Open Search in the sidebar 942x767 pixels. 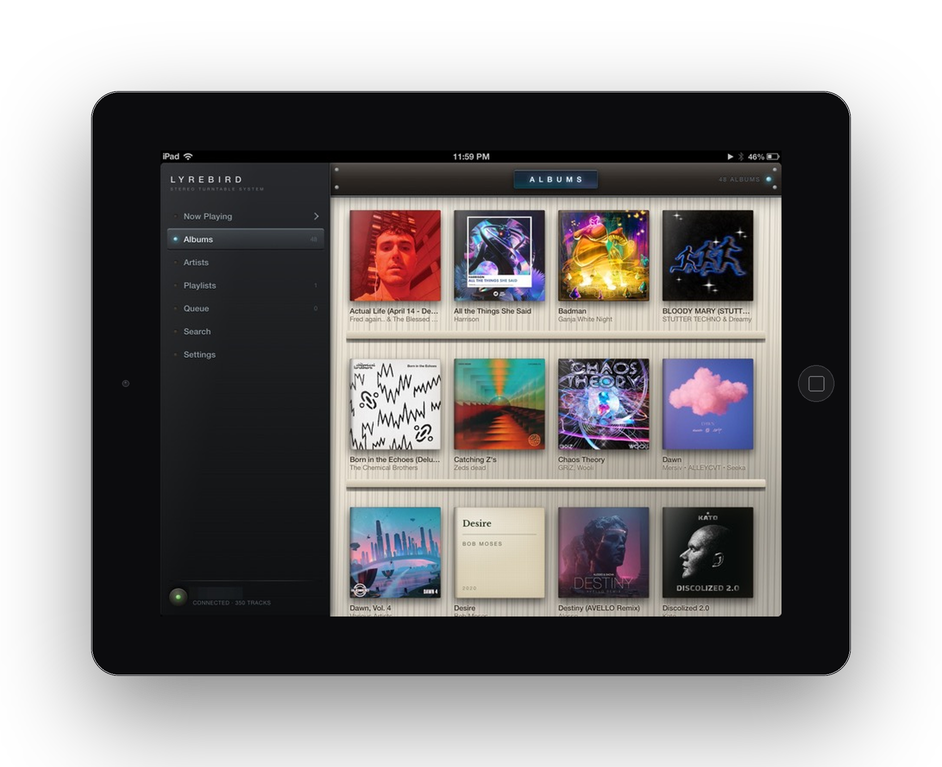245,332
